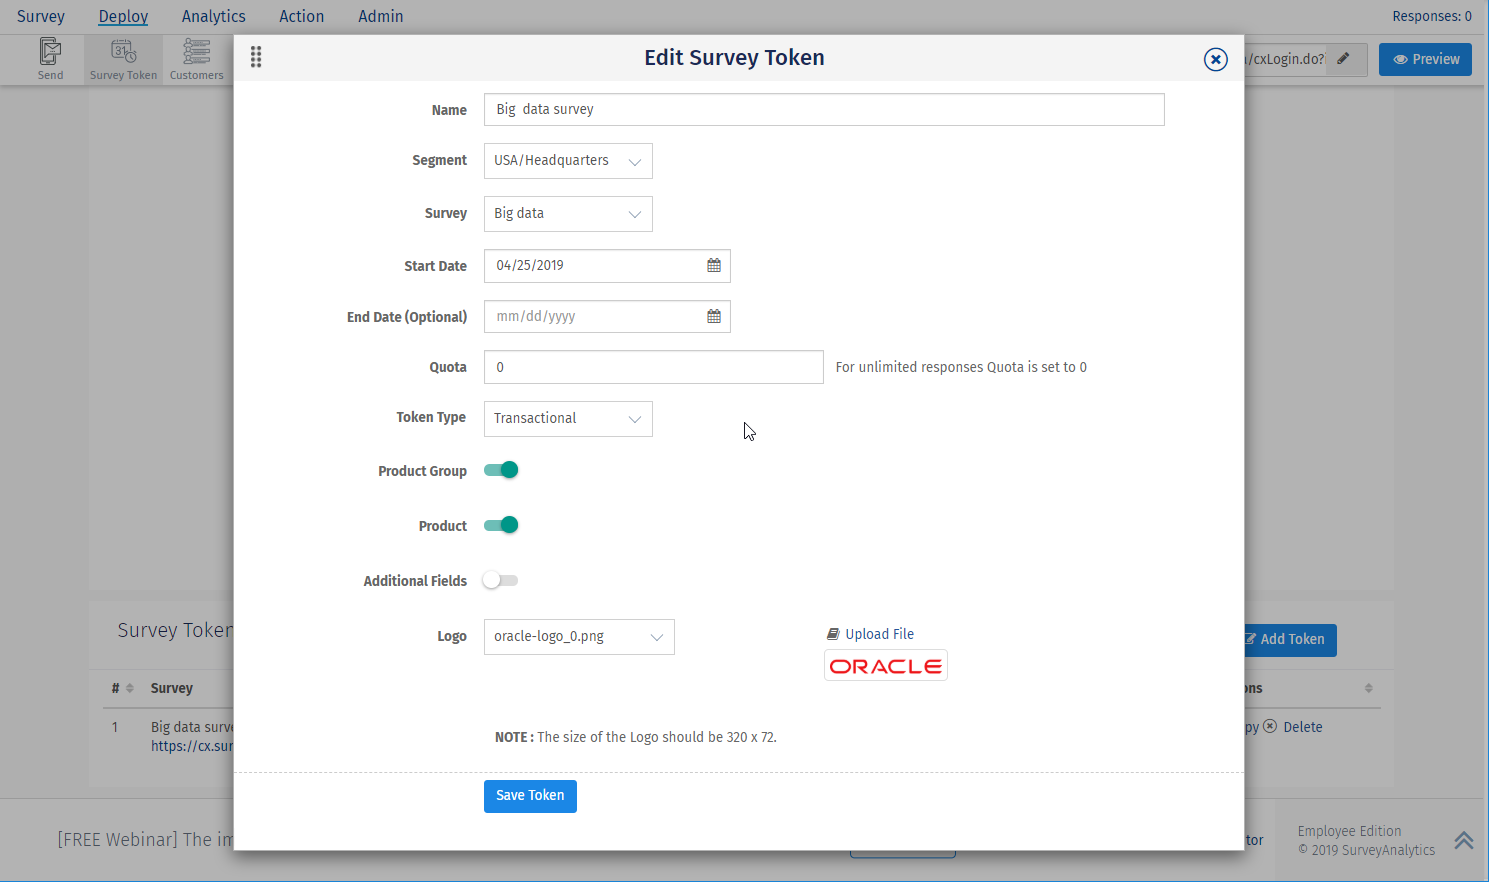Open the Segment dropdown
1489x882 pixels.
coord(567,161)
